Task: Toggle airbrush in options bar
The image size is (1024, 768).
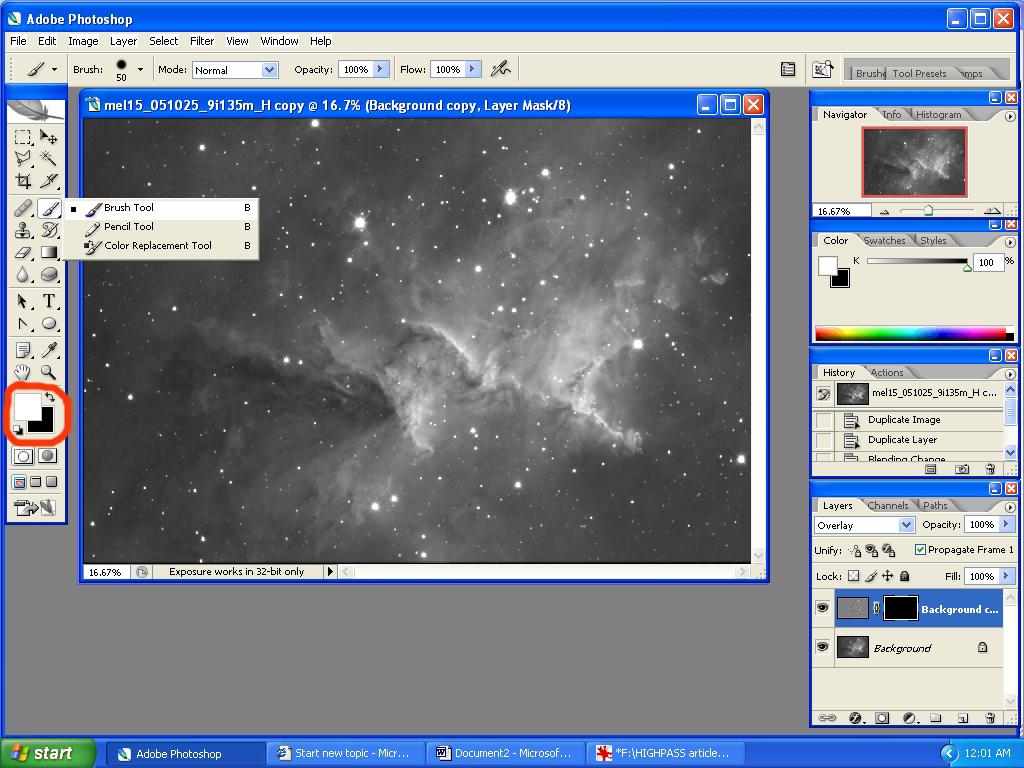Action: pyautogui.click(x=501, y=69)
